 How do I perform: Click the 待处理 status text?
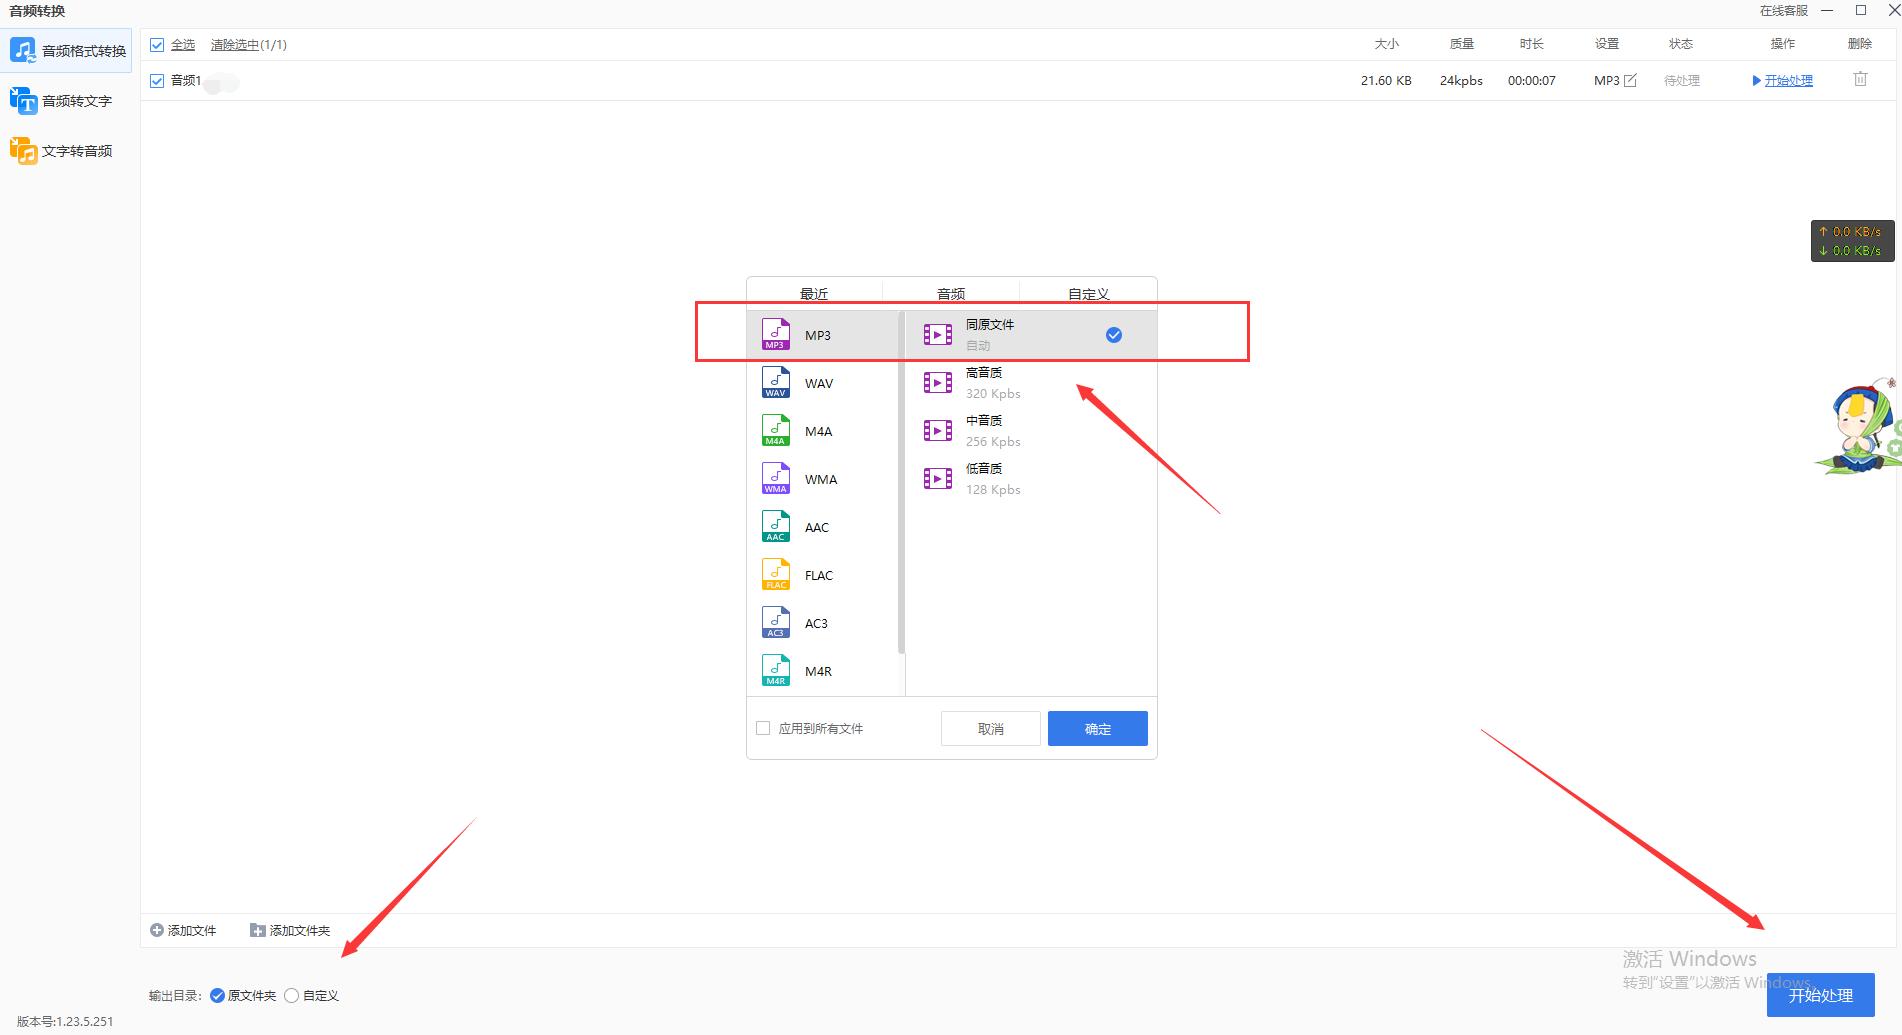[1682, 81]
